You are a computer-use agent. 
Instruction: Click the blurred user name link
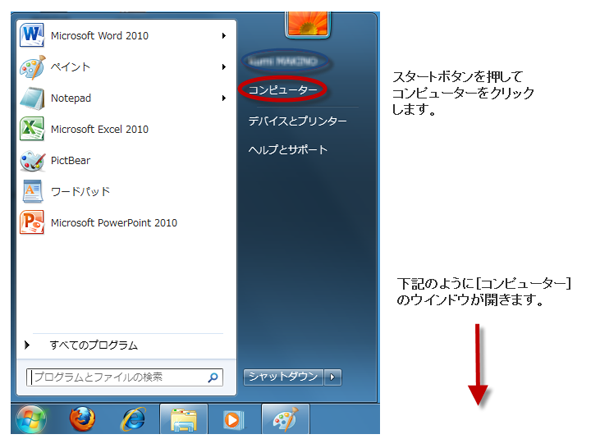coord(283,61)
